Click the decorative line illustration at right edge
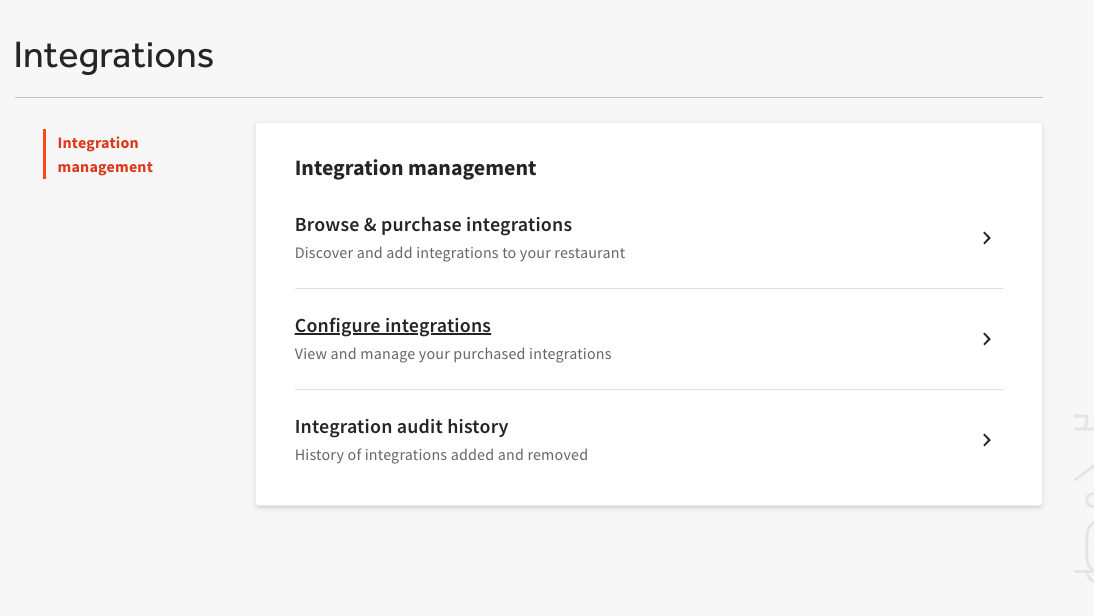This screenshot has width=1094, height=616. (1084, 500)
